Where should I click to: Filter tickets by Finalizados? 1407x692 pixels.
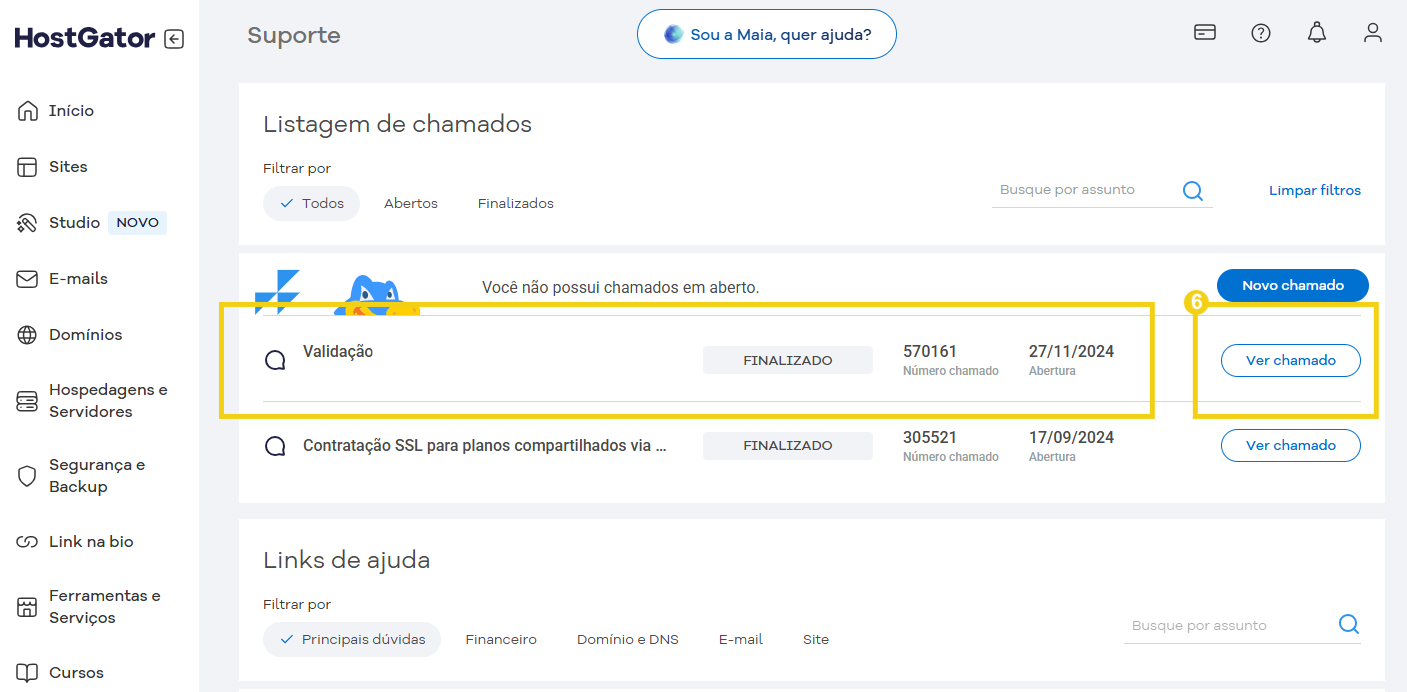coord(516,203)
